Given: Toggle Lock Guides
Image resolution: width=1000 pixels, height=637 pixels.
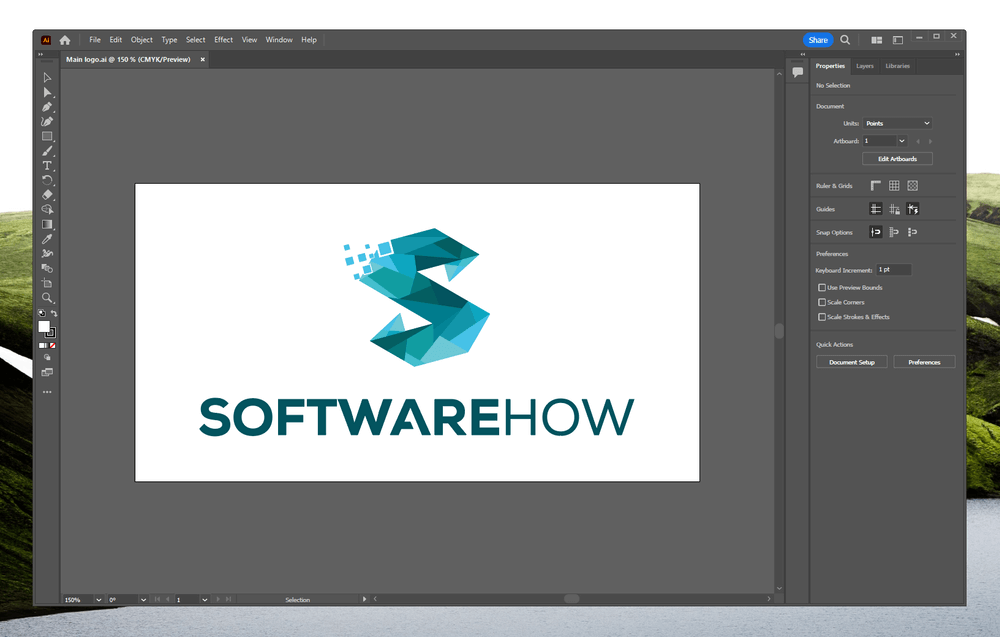Looking at the screenshot, I should [x=894, y=209].
